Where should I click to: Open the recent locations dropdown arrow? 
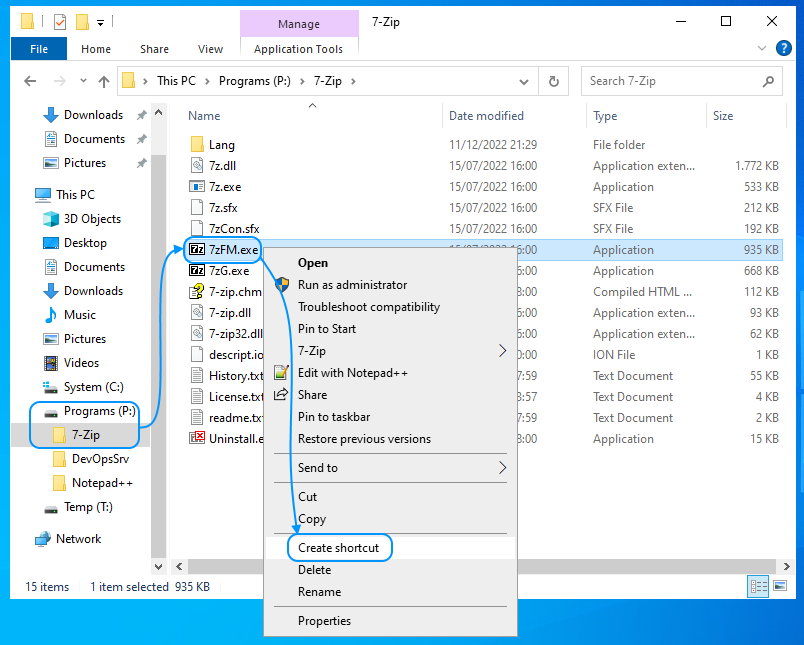83,81
